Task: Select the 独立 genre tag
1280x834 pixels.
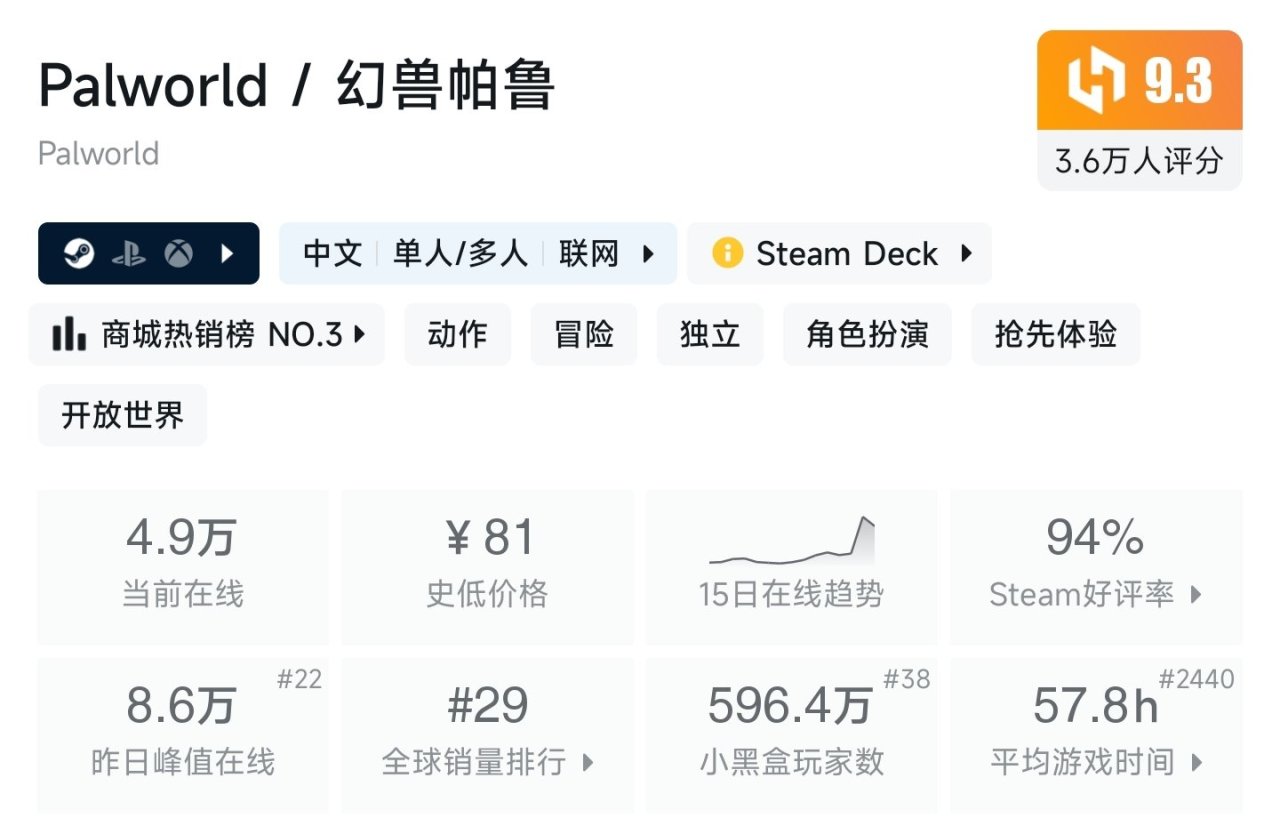Action: (x=710, y=335)
